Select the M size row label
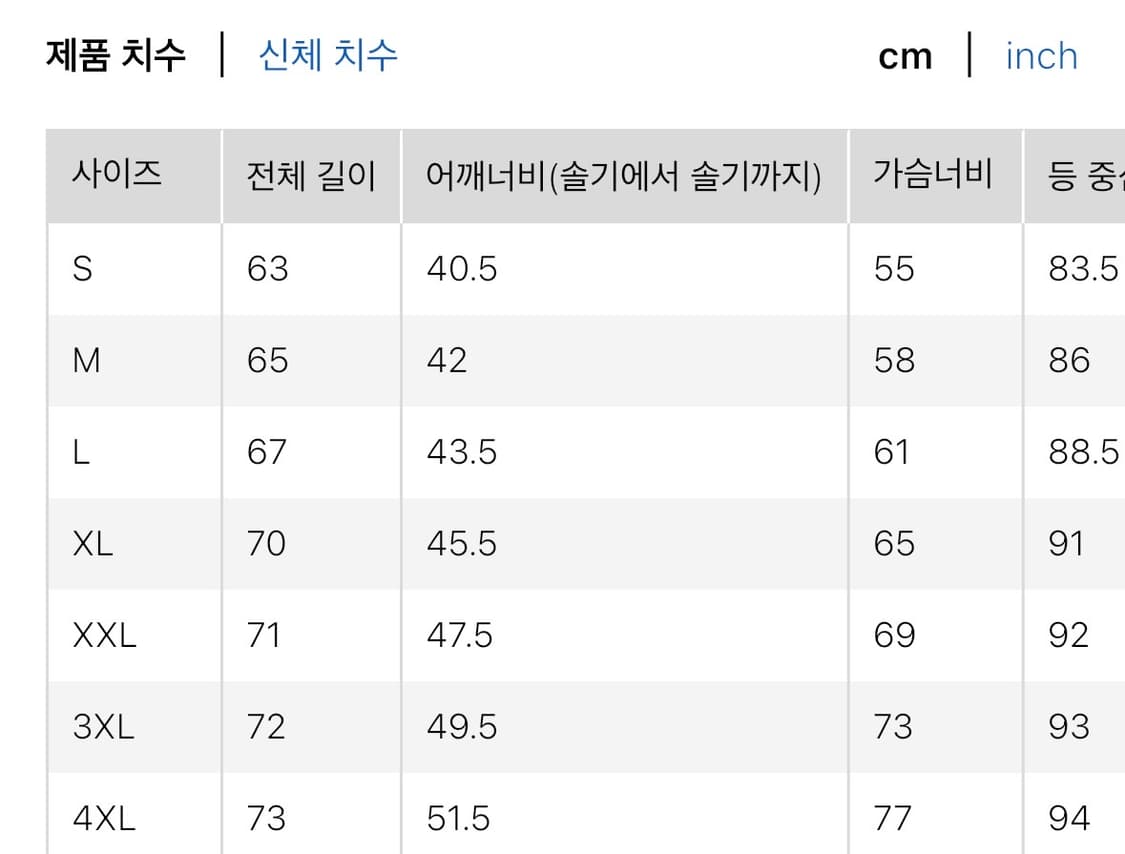The height and width of the screenshot is (854, 1125). (87, 360)
